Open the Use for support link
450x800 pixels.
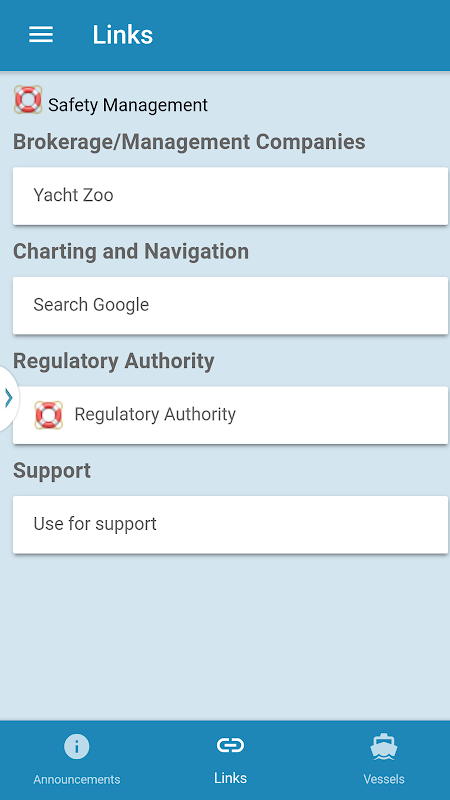point(230,525)
